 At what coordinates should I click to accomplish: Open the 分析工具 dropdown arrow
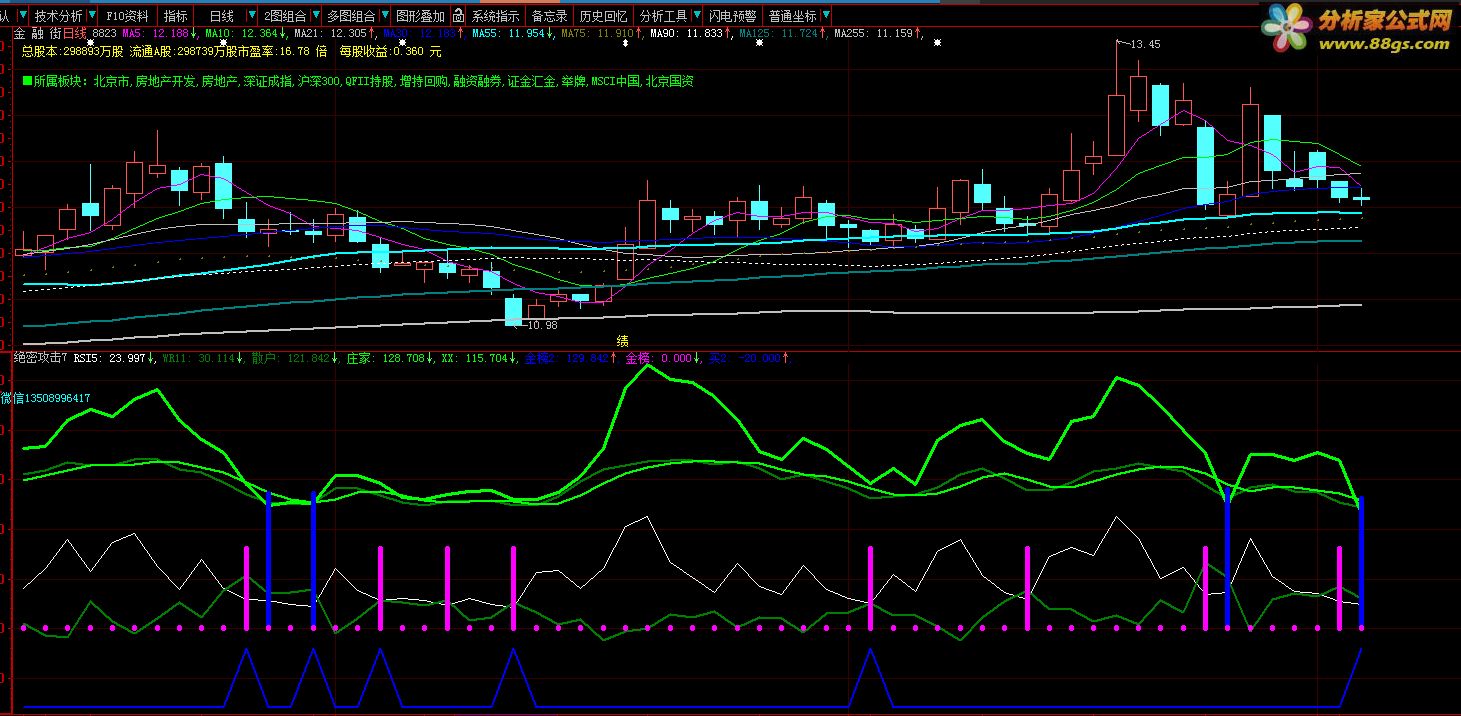[x=696, y=16]
